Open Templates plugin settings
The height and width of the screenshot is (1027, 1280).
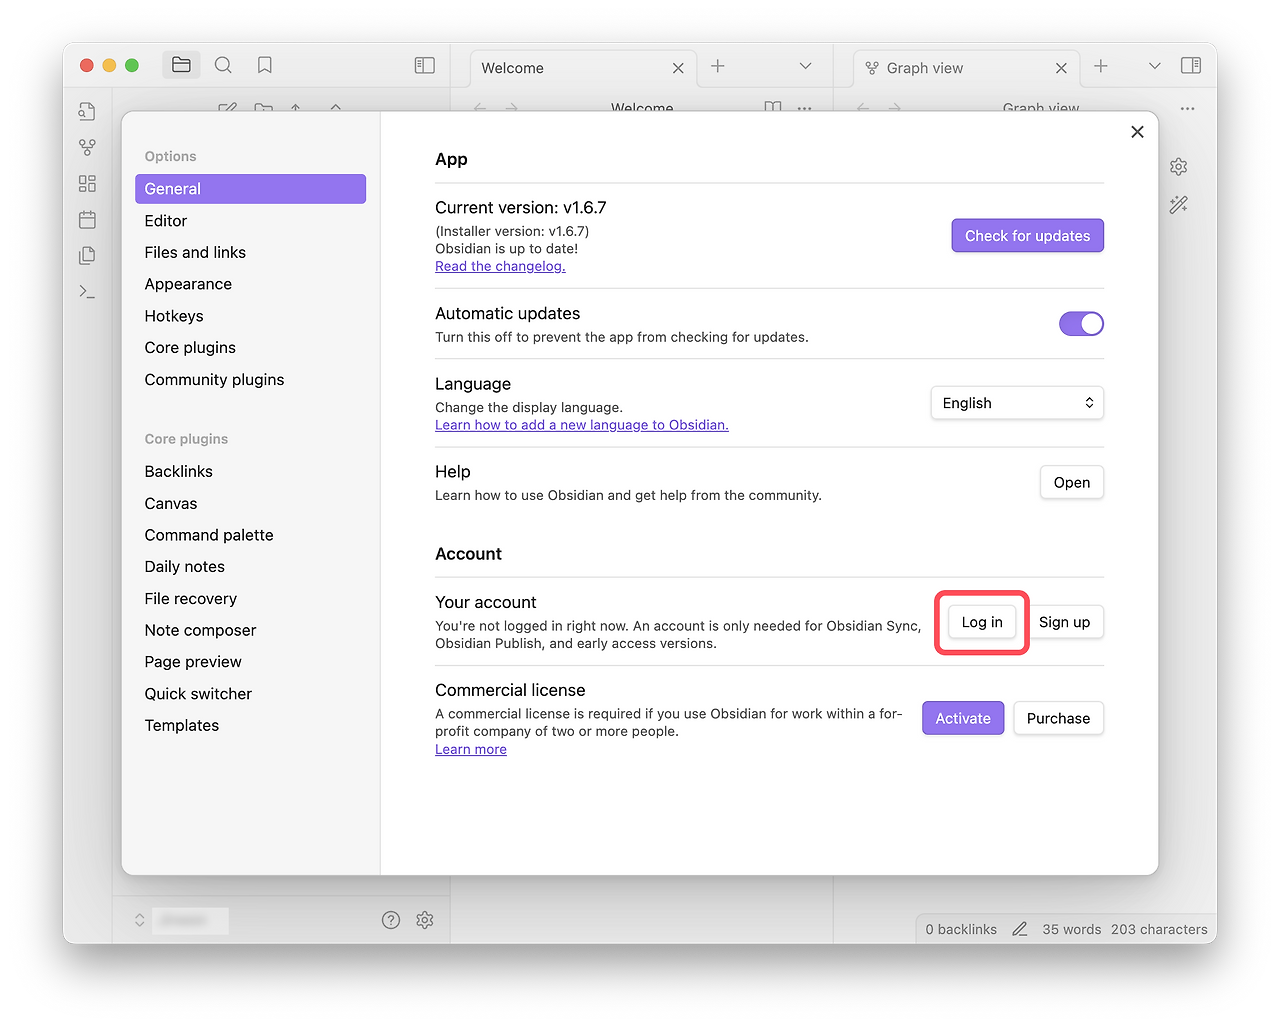(x=250, y=726)
